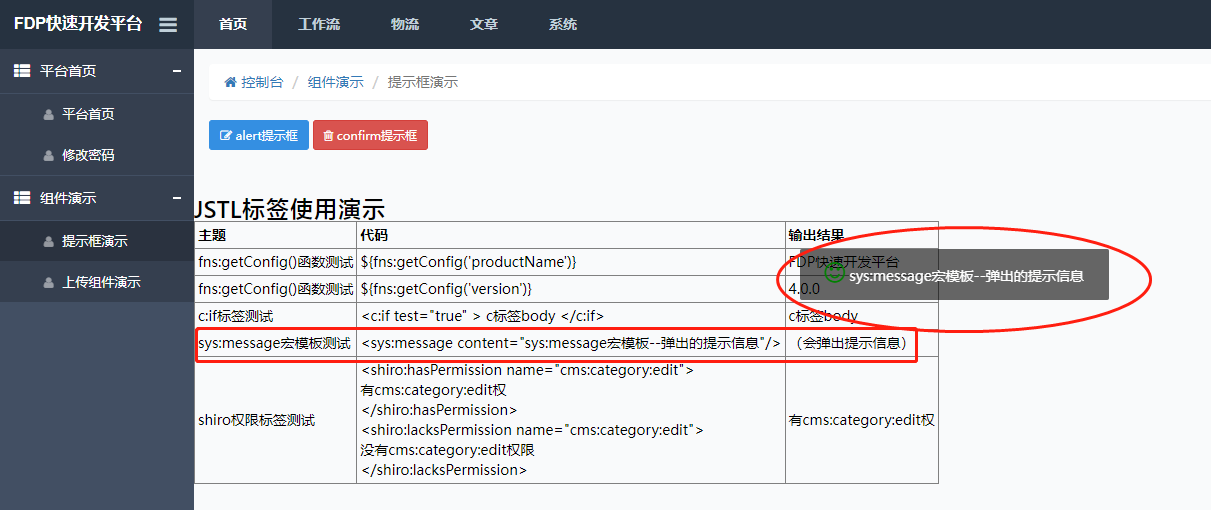The height and width of the screenshot is (510, 1211).
Task: Open the 系统 top navigation tab
Action: point(563,25)
